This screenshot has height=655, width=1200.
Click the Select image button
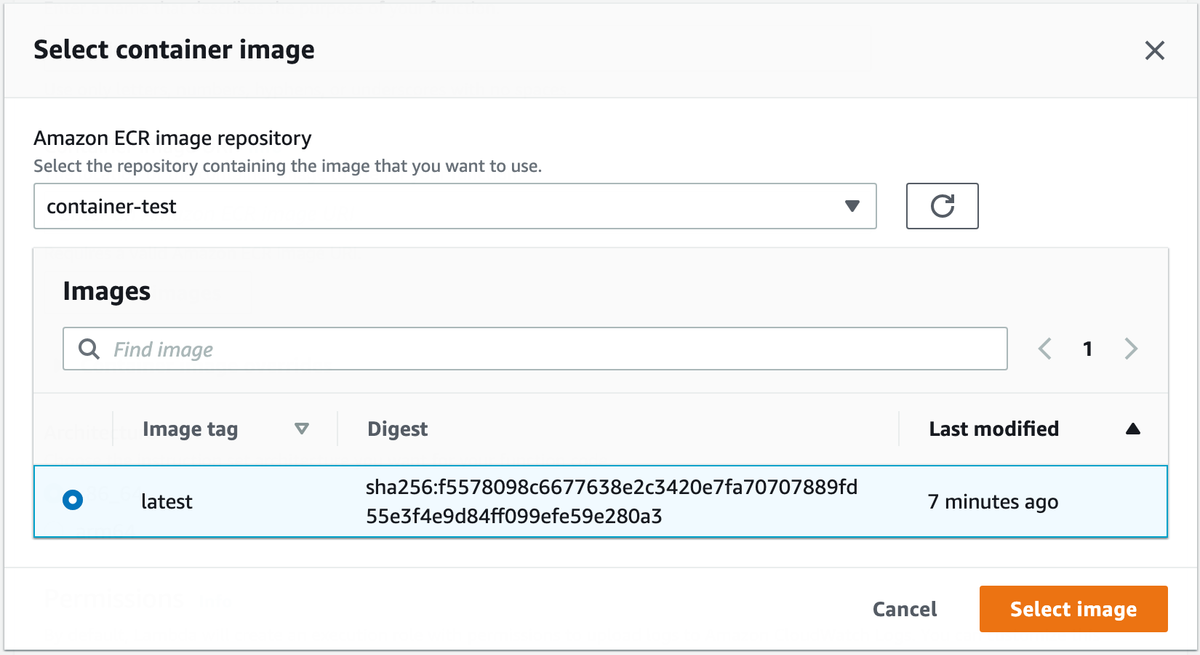[x=1072, y=608]
